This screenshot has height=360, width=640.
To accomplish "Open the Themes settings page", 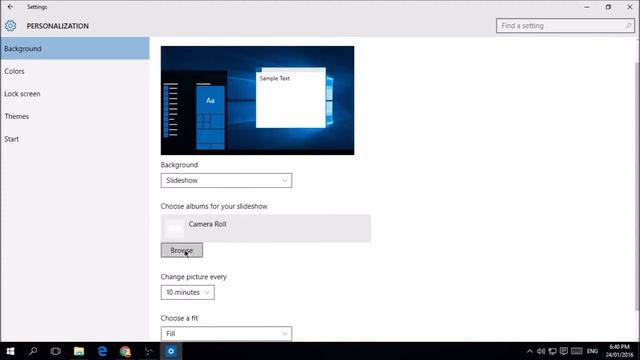I will coord(75,116).
